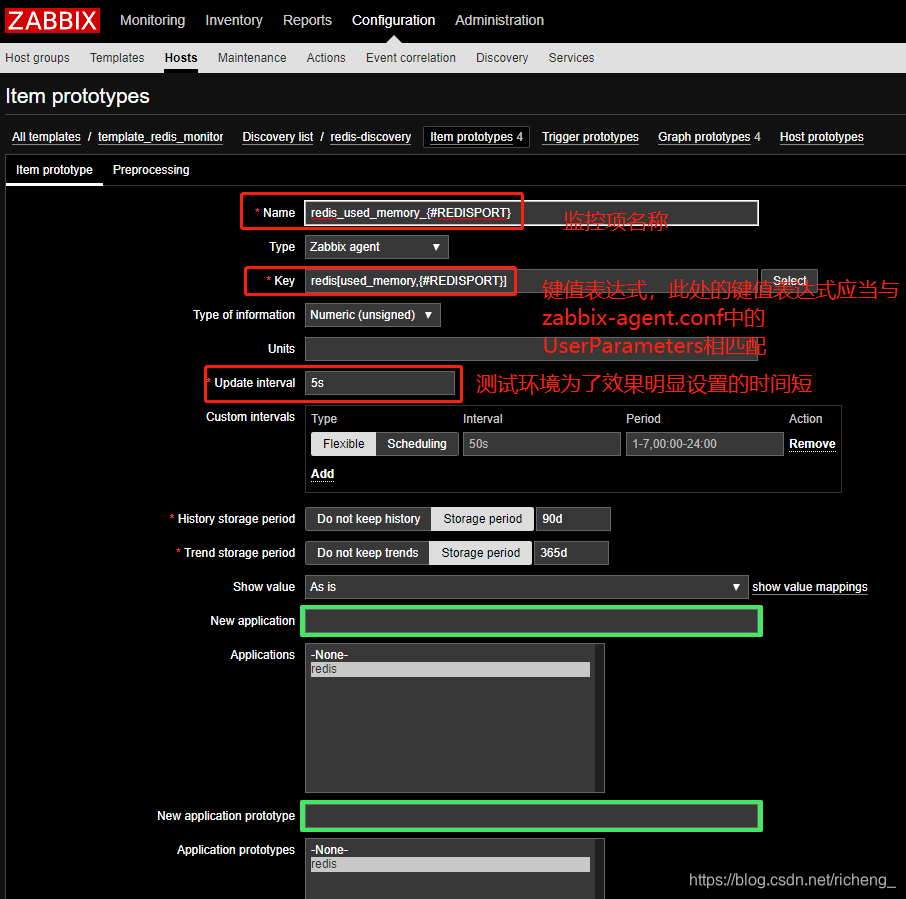Select redis in Applications list
906x899 pixels.
pos(450,669)
